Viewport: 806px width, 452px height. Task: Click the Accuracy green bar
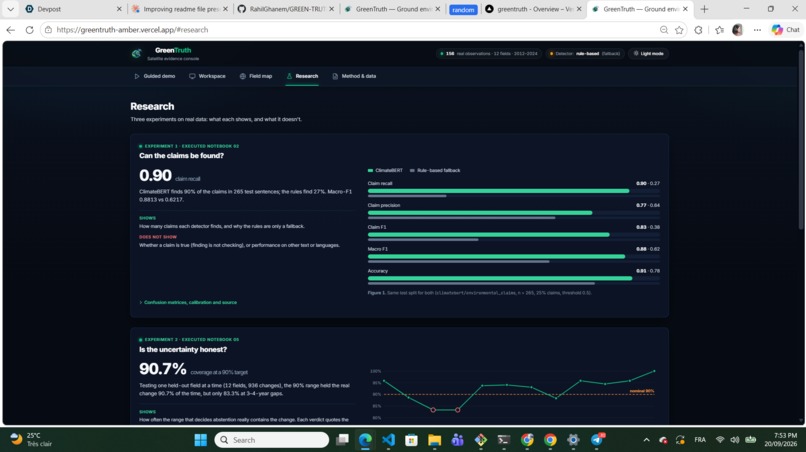pyautogui.click(x=500, y=278)
